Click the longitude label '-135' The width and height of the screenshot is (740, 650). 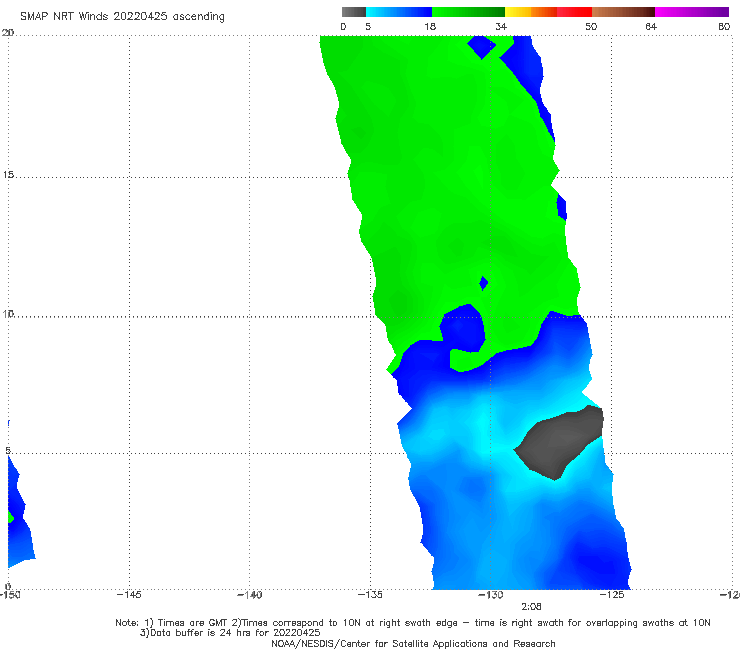[x=370, y=595]
